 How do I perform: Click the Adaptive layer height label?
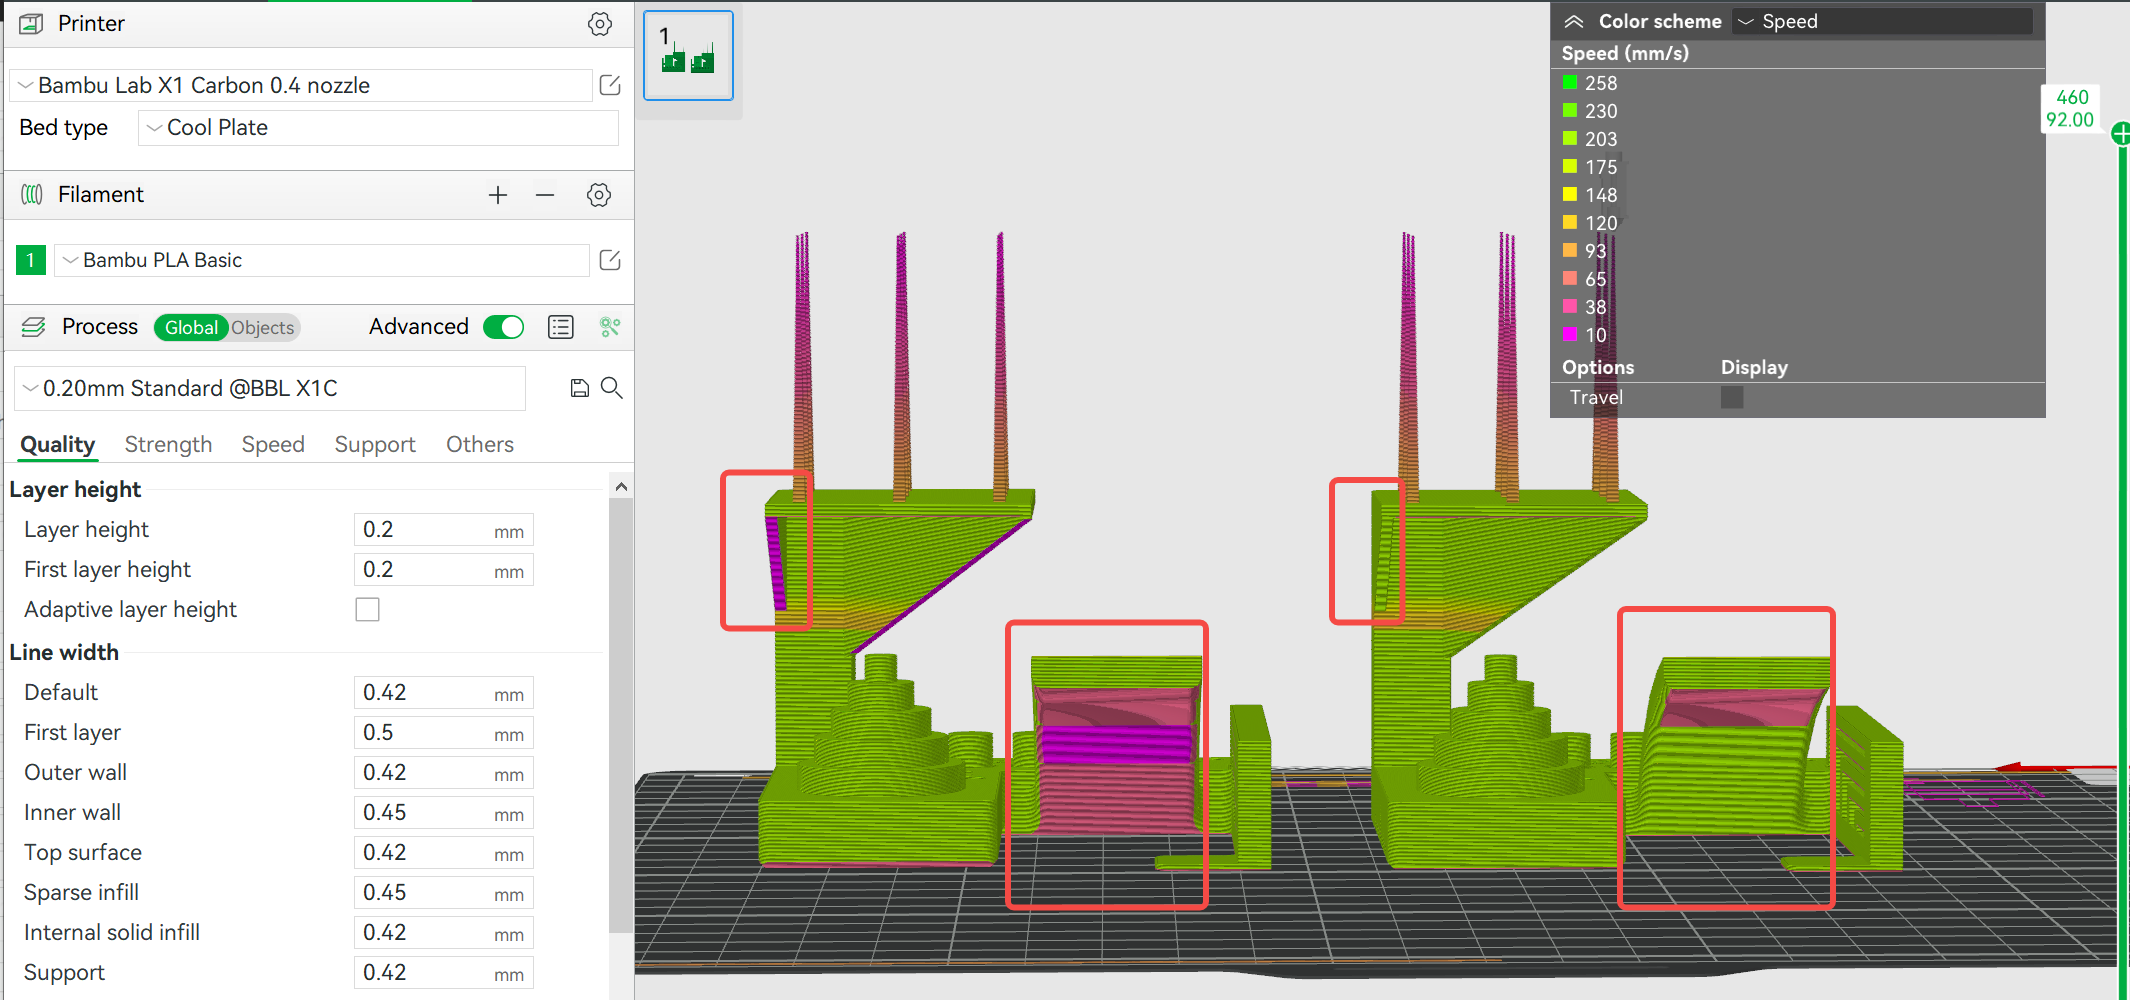click(x=130, y=609)
